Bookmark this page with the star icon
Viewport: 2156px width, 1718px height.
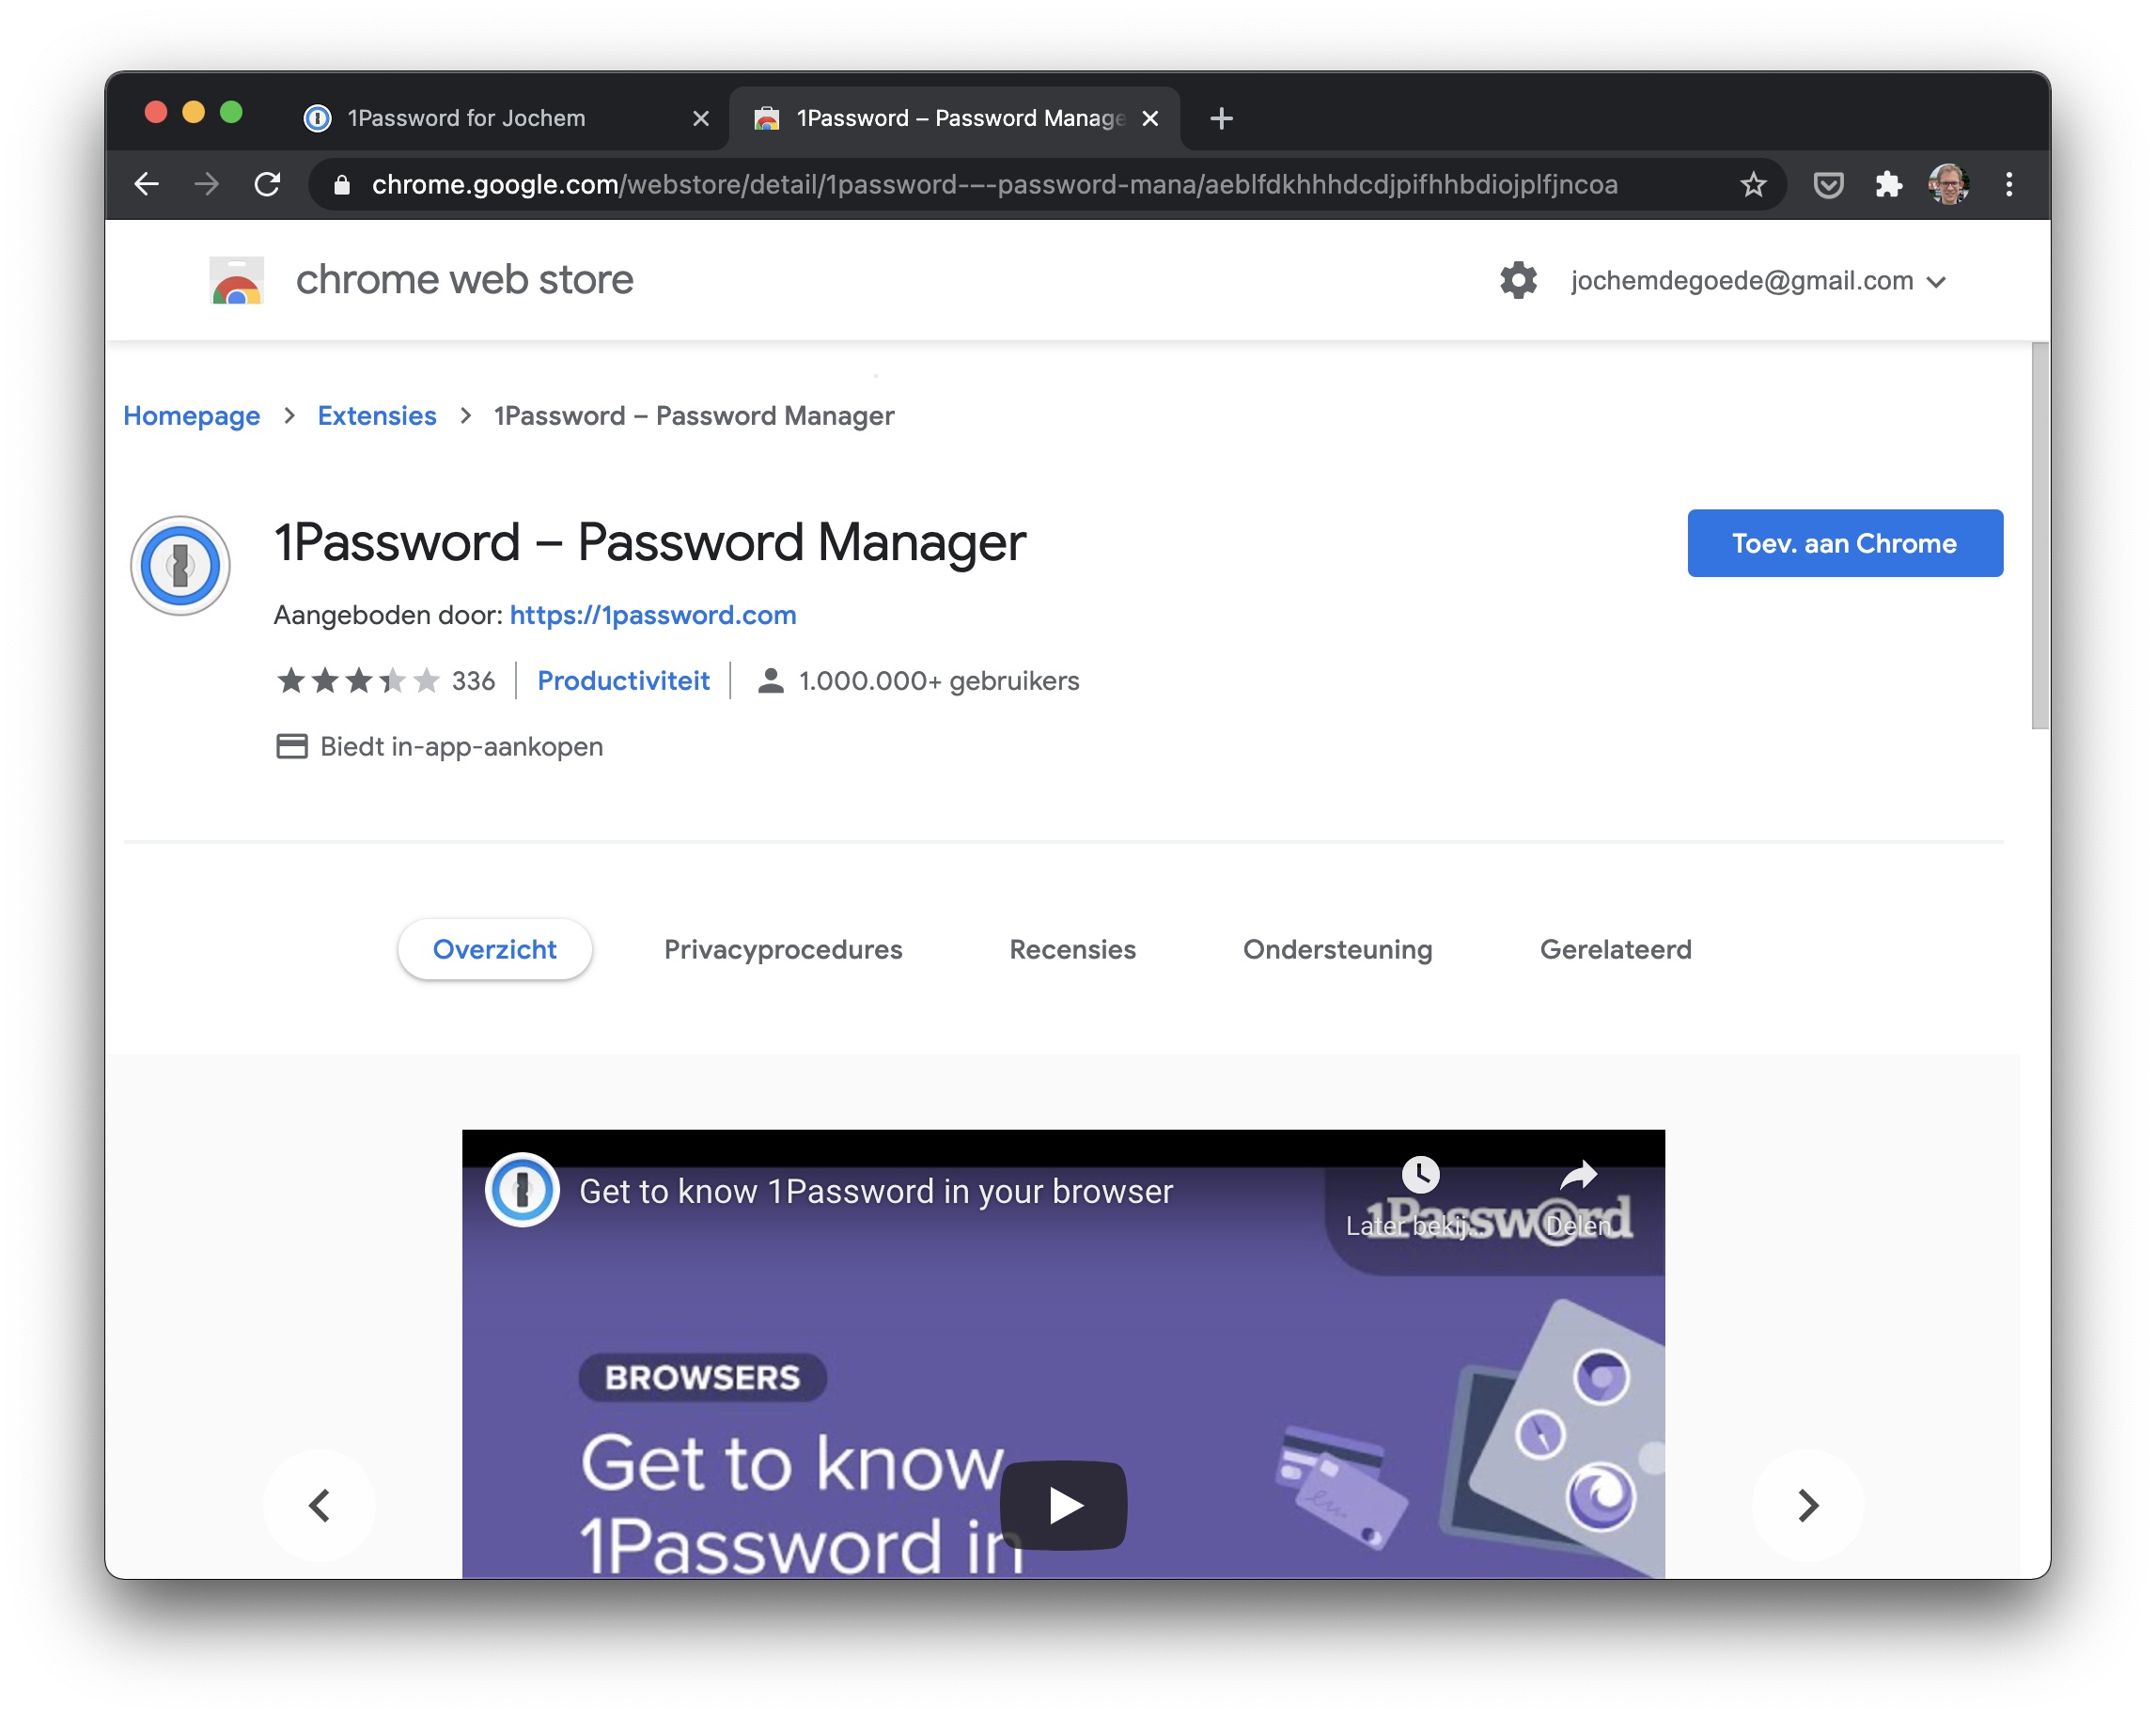click(x=1753, y=184)
